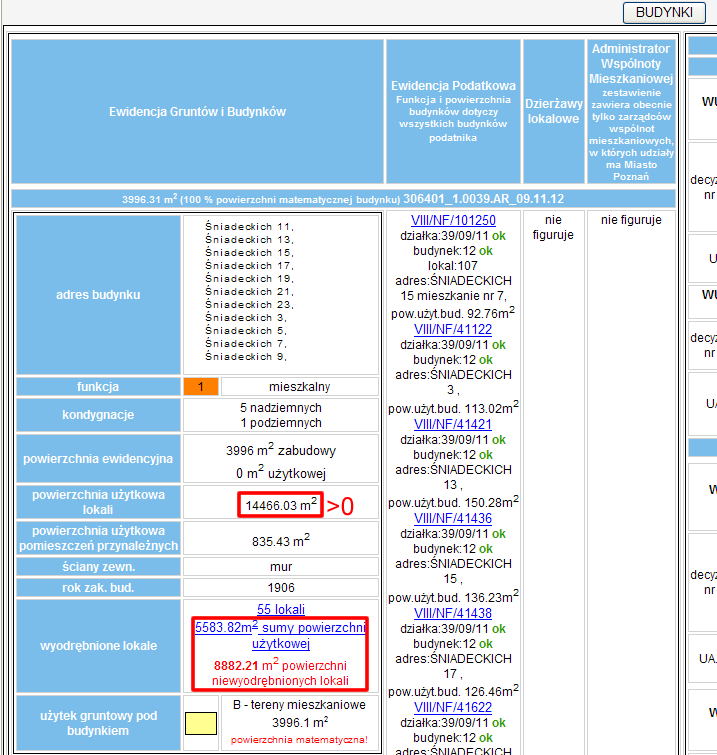Image resolution: width=717 pixels, height=755 pixels.
Task: Select the "Ewidencja Gruntów i Budynków" header
Action: tap(197, 111)
